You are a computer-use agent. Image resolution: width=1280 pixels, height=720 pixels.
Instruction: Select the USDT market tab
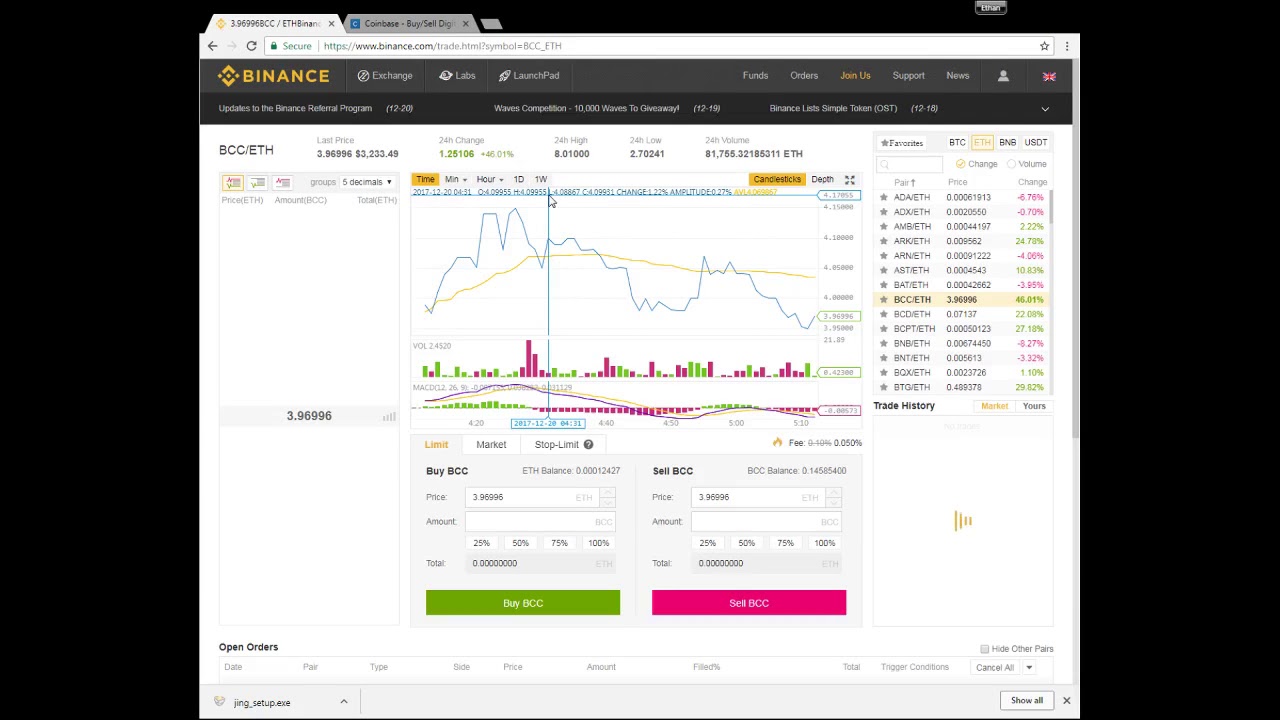pyautogui.click(x=1035, y=143)
